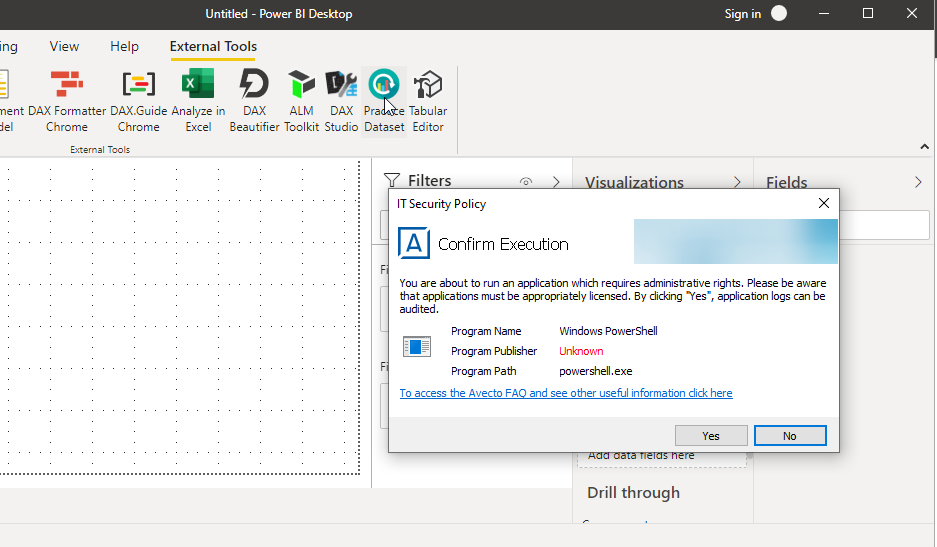Run the Practice Dataset tool
The image size is (937, 547).
(384, 100)
